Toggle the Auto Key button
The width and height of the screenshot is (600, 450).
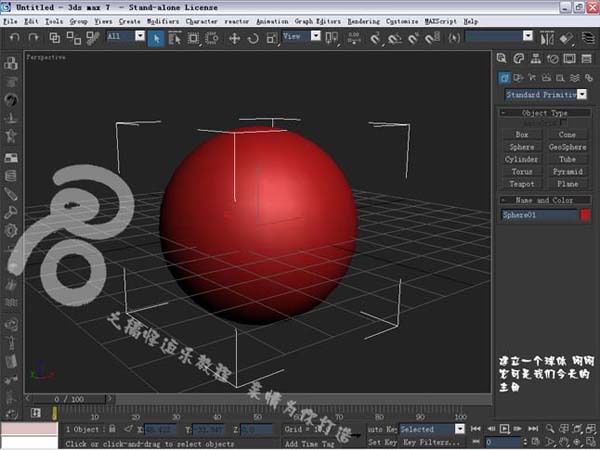(382, 429)
